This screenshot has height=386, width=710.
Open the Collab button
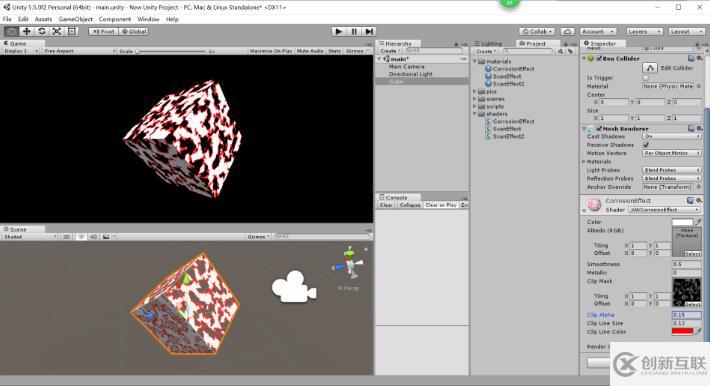coord(537,31)
